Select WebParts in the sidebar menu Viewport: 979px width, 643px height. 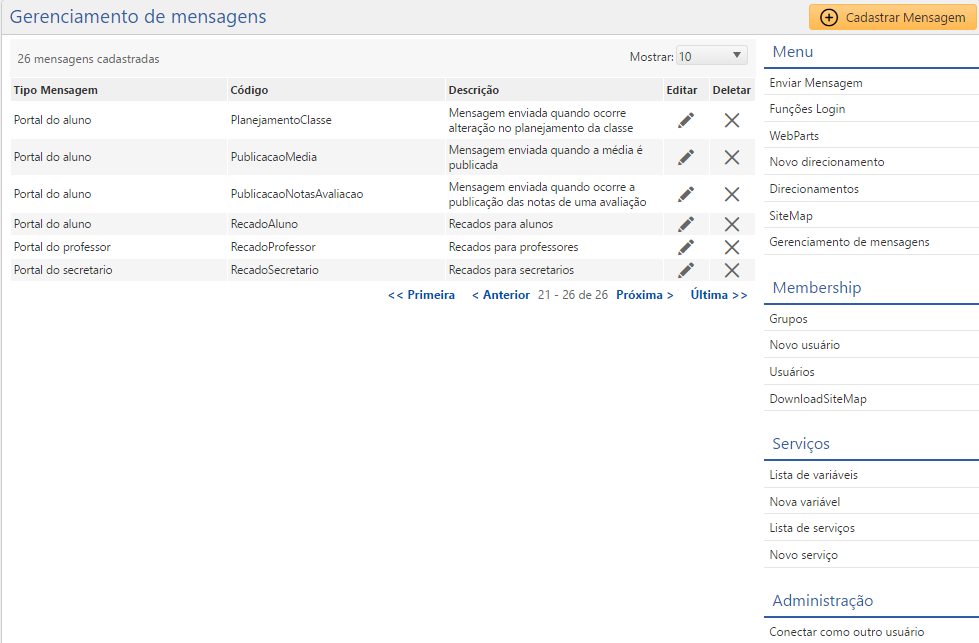click(x=793, y=135)
